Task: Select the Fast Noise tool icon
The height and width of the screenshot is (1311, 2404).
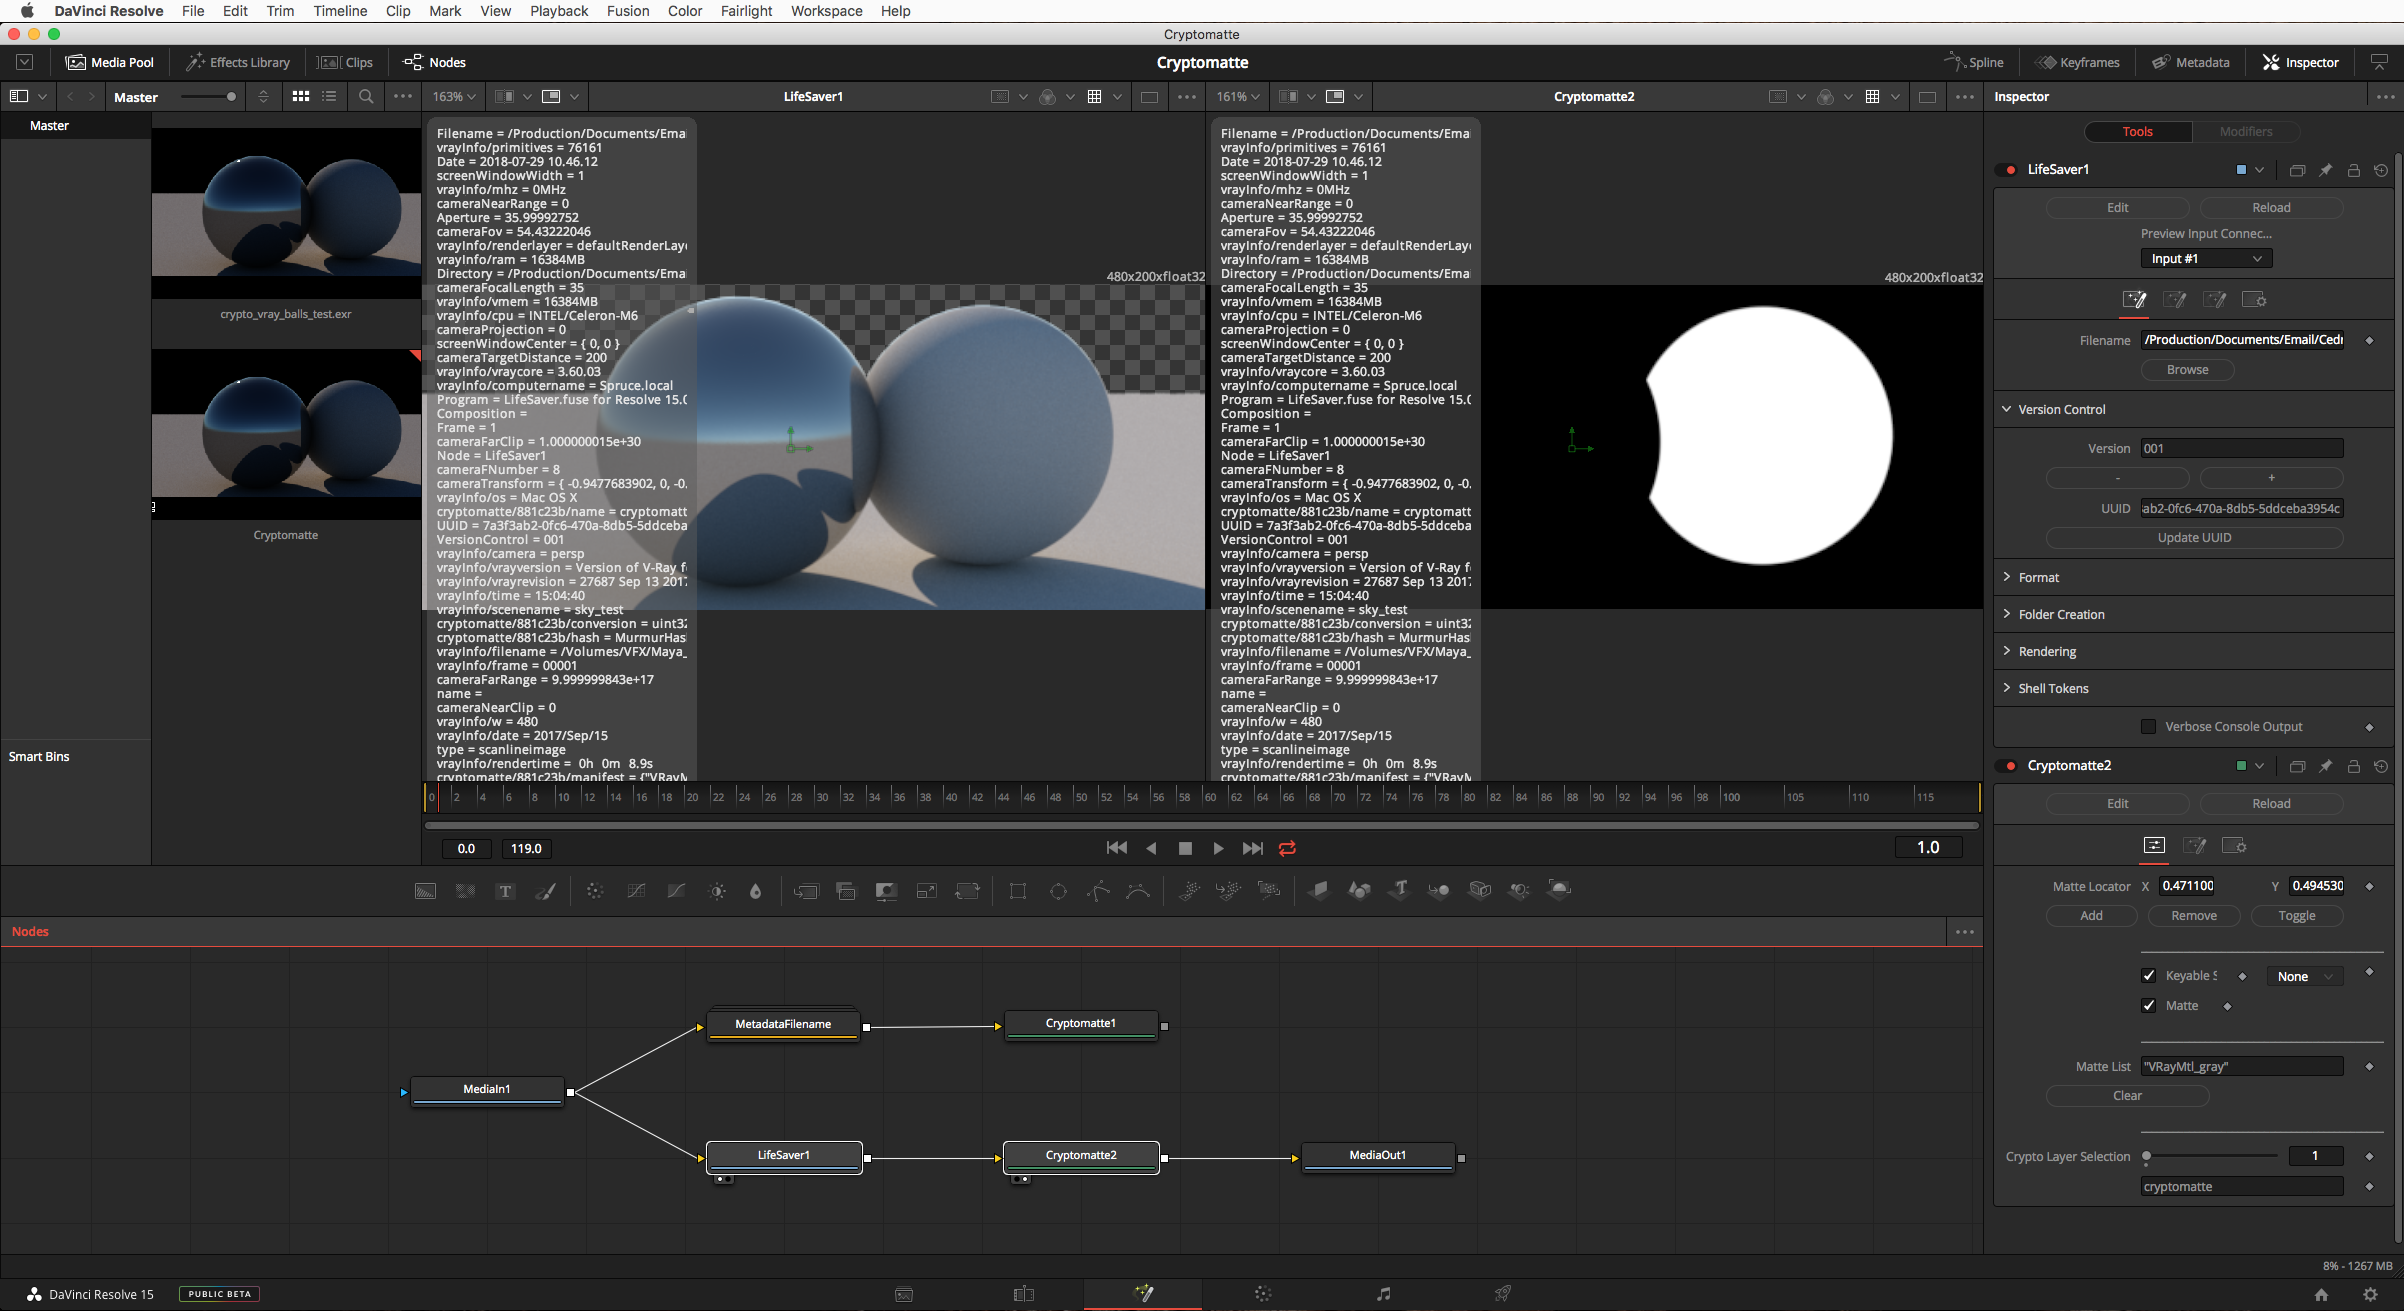Action: tap(465, 890)
